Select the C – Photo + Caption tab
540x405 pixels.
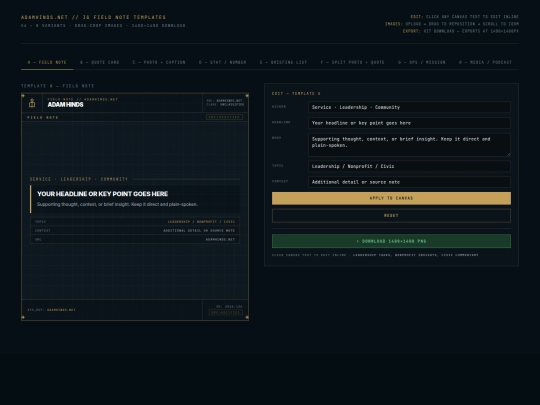point(159,62)
